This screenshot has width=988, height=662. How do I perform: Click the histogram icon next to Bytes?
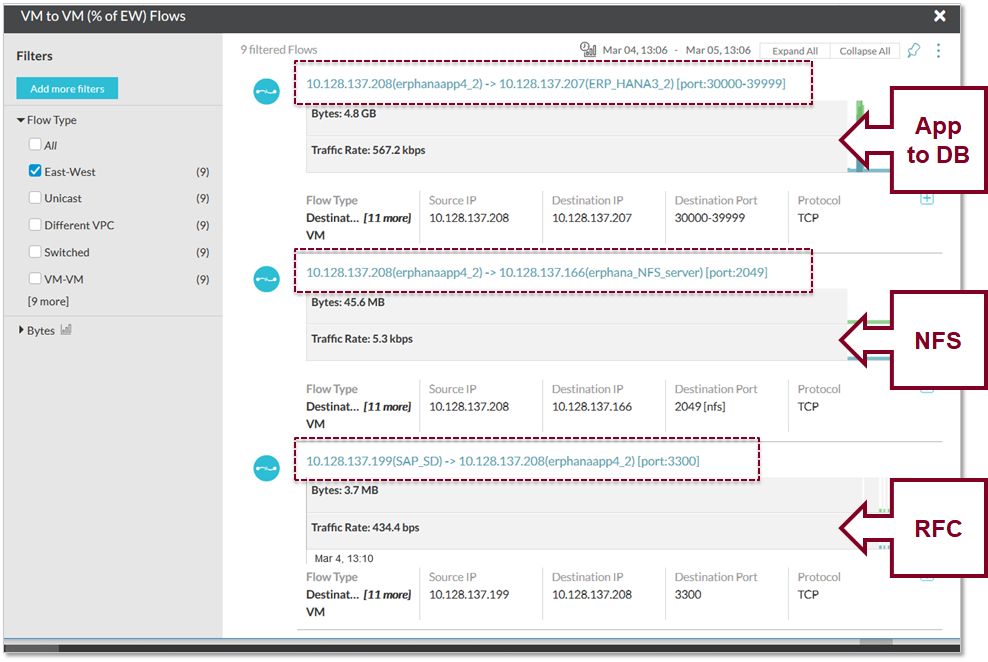point(66,330)
